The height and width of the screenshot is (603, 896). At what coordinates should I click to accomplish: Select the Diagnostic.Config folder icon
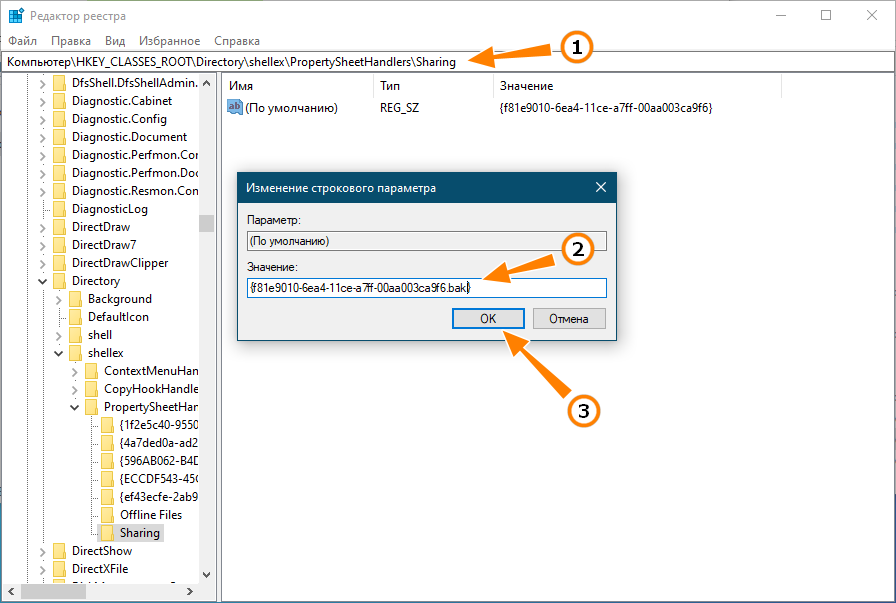click(x=59, y=119)
